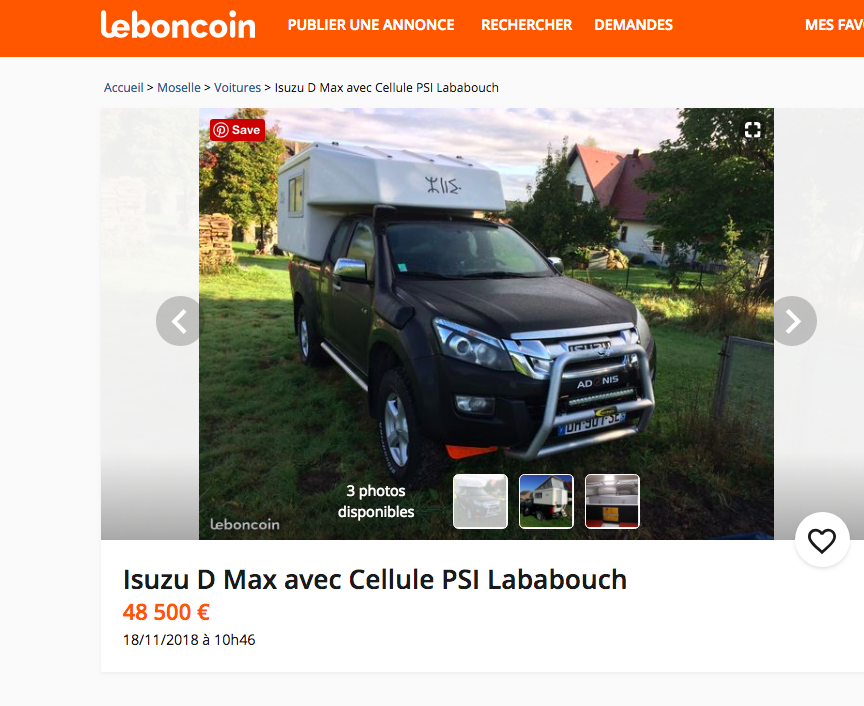Add listing to favorites with heart icon
The image size is (864, 706).
coord(822,540)
